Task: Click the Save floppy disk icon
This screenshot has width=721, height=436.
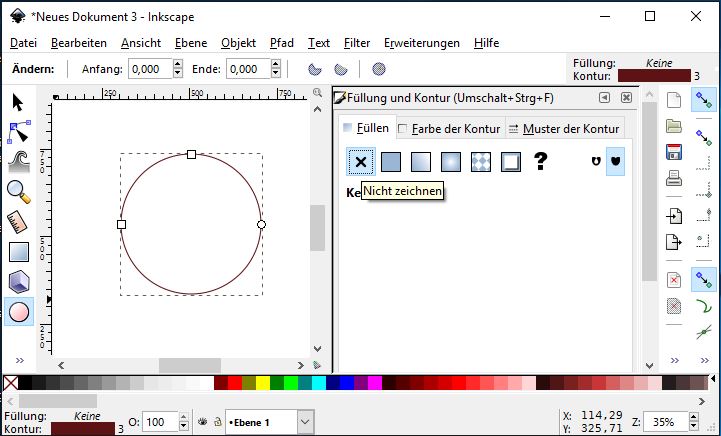Action: [674, 152]
